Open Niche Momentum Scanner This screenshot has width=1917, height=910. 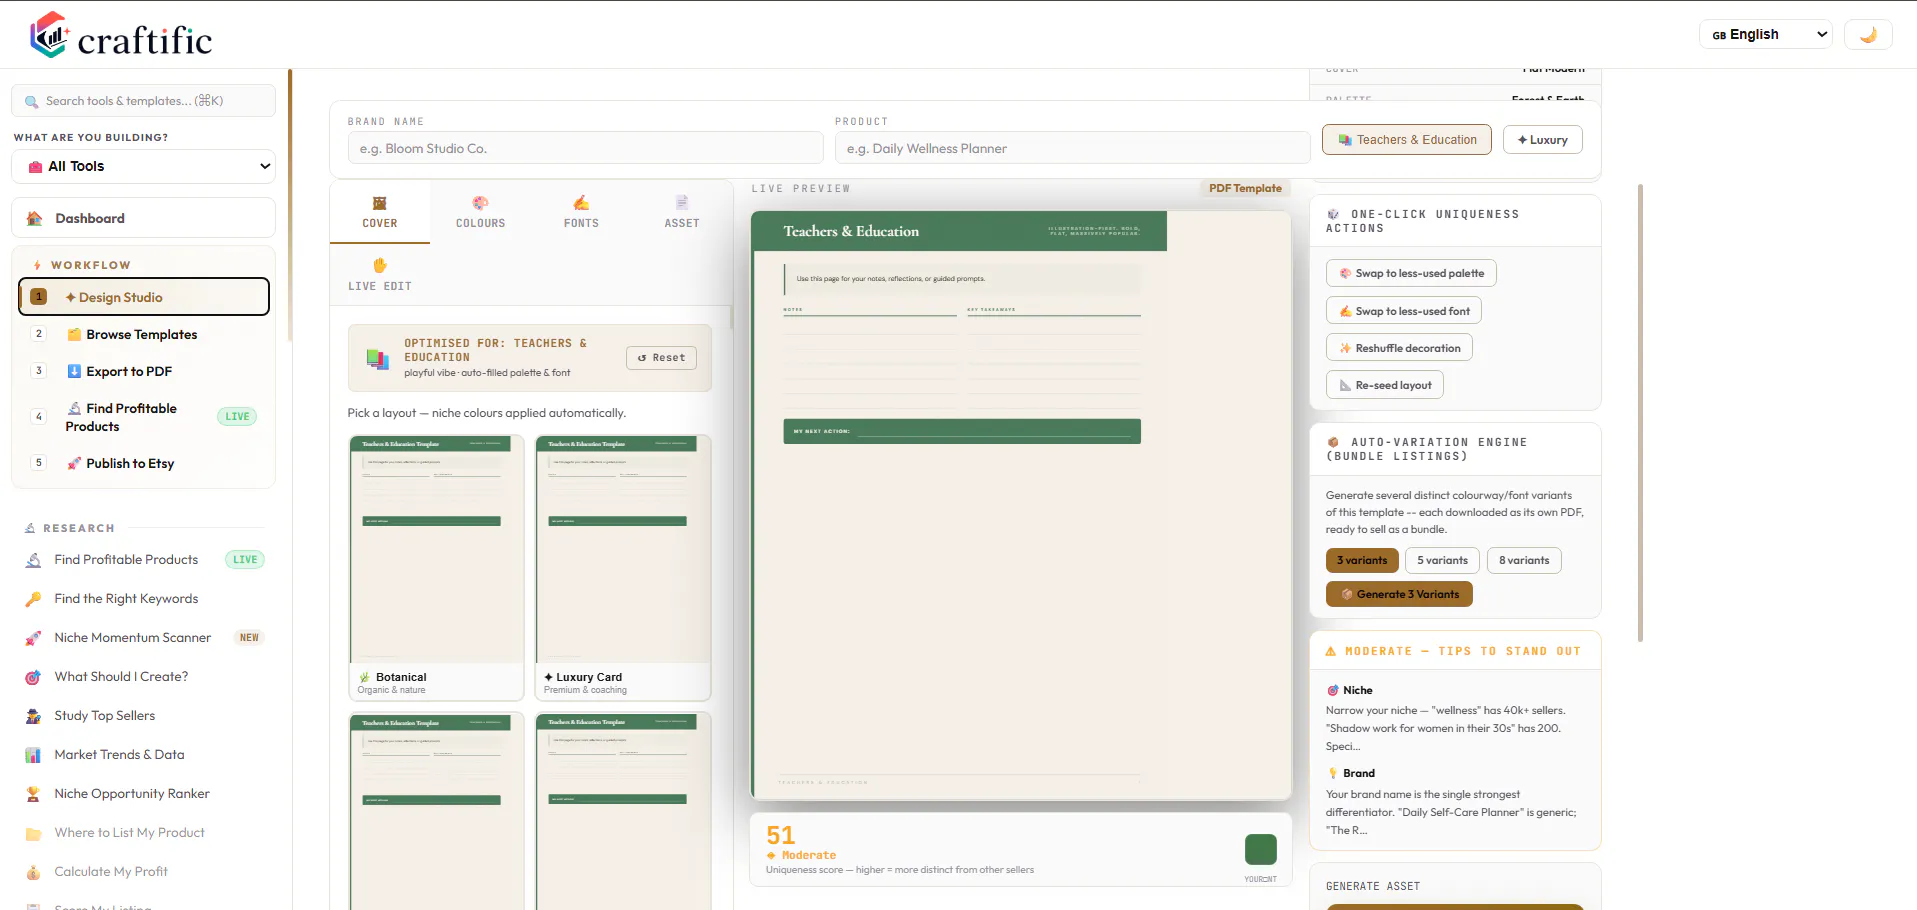click(144, 638)
